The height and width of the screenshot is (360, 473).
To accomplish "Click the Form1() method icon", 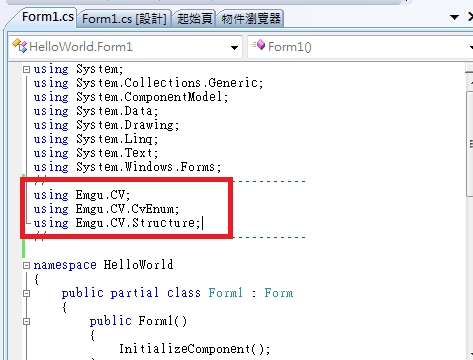I will click(258, 45).
